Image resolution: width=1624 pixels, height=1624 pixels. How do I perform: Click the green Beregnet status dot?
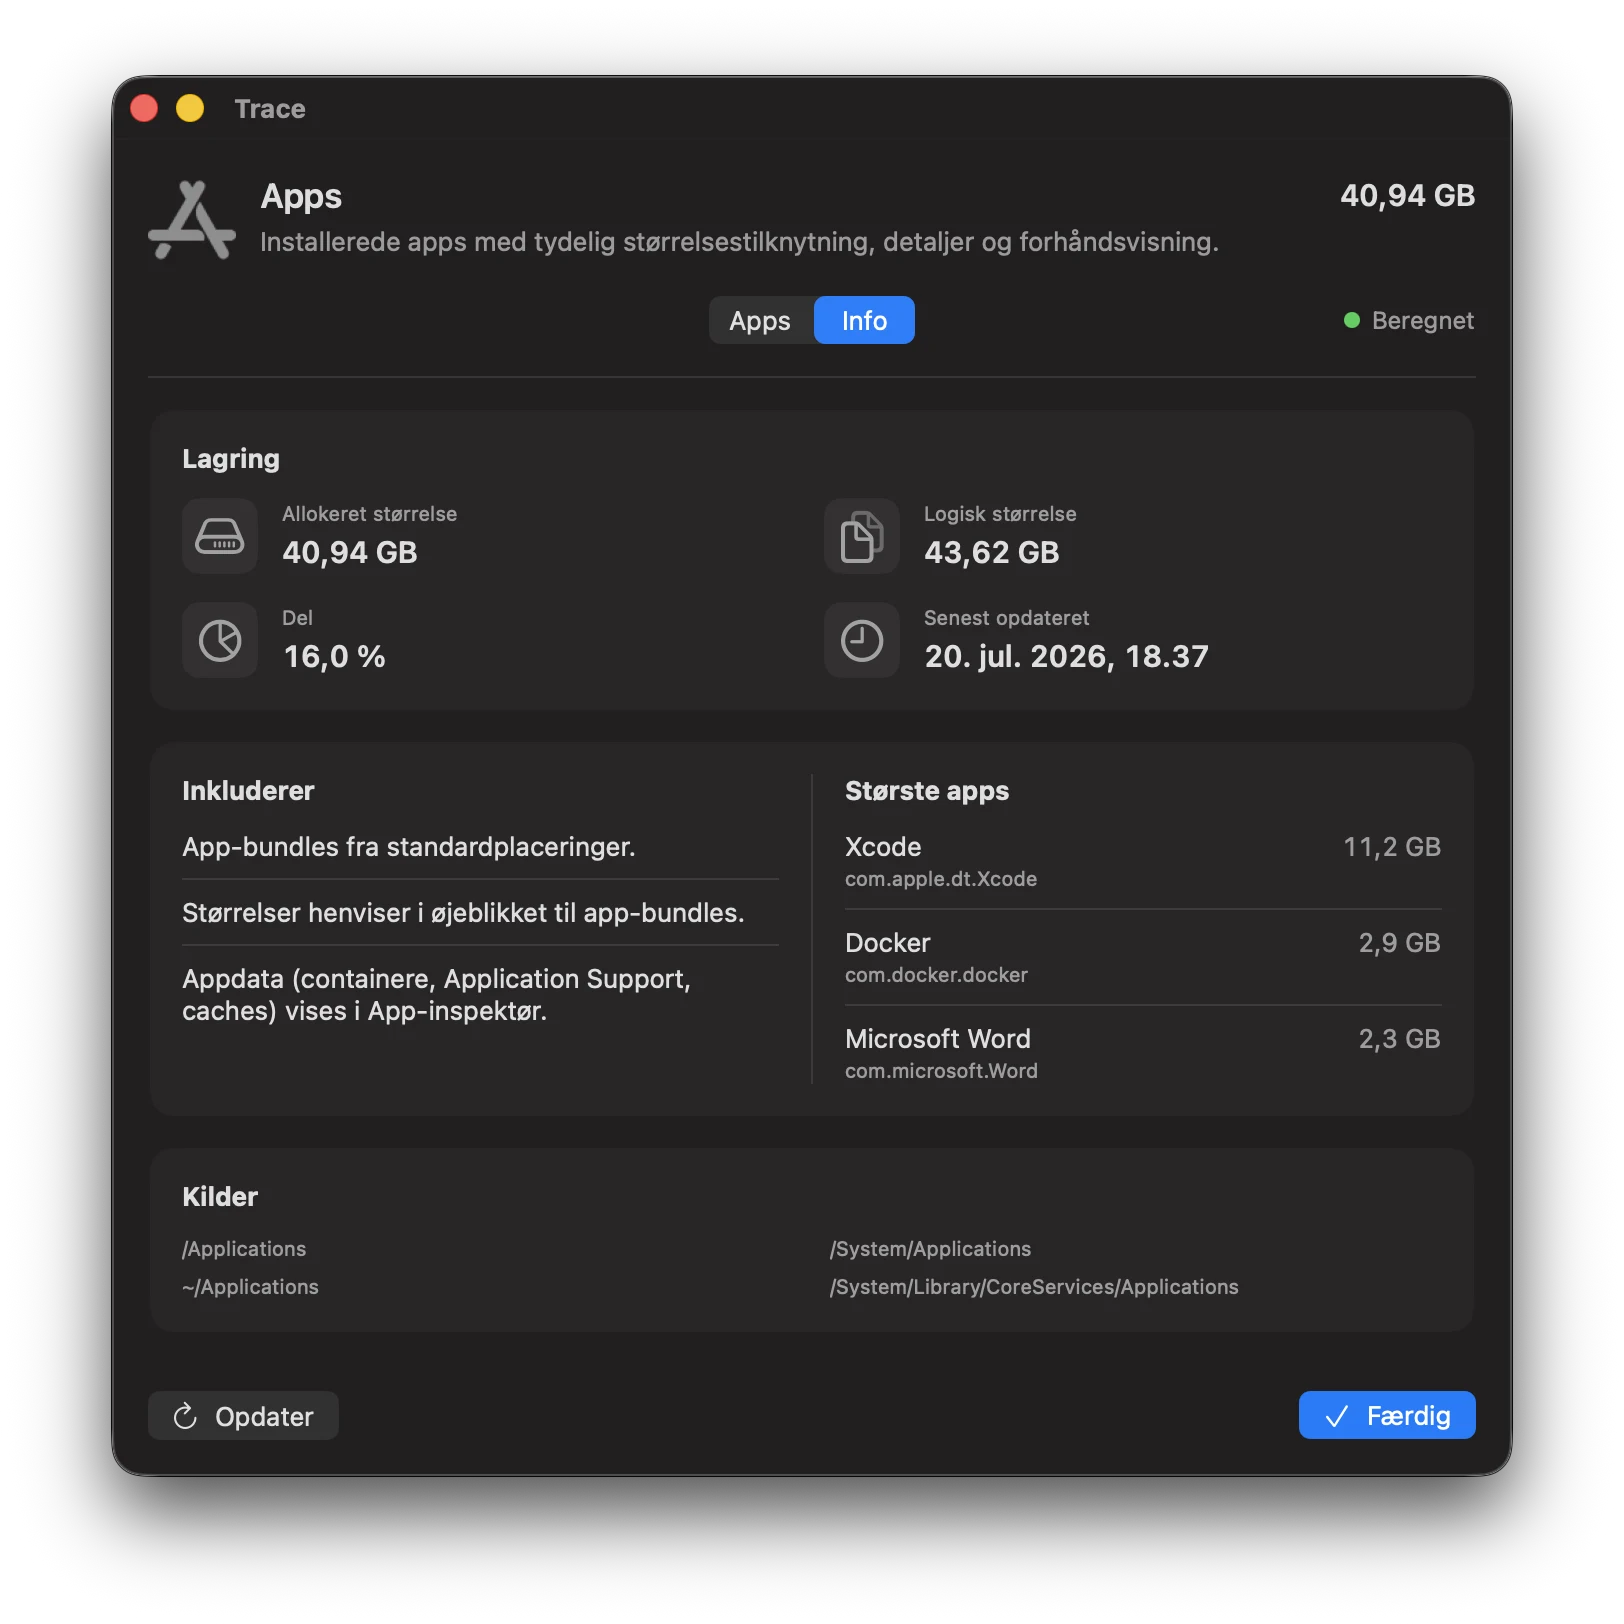[x=1352, y=320]
